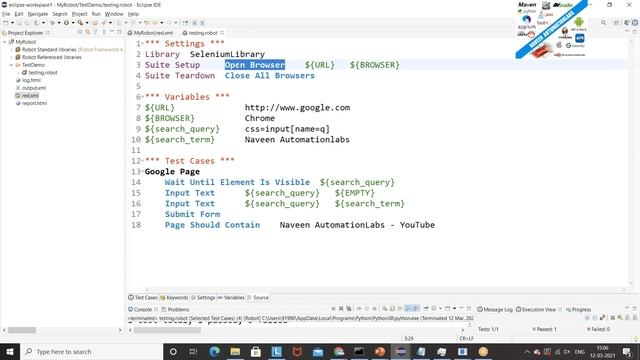Click the 'Close All Browsers' keyword text

click(x=270, y=76)
